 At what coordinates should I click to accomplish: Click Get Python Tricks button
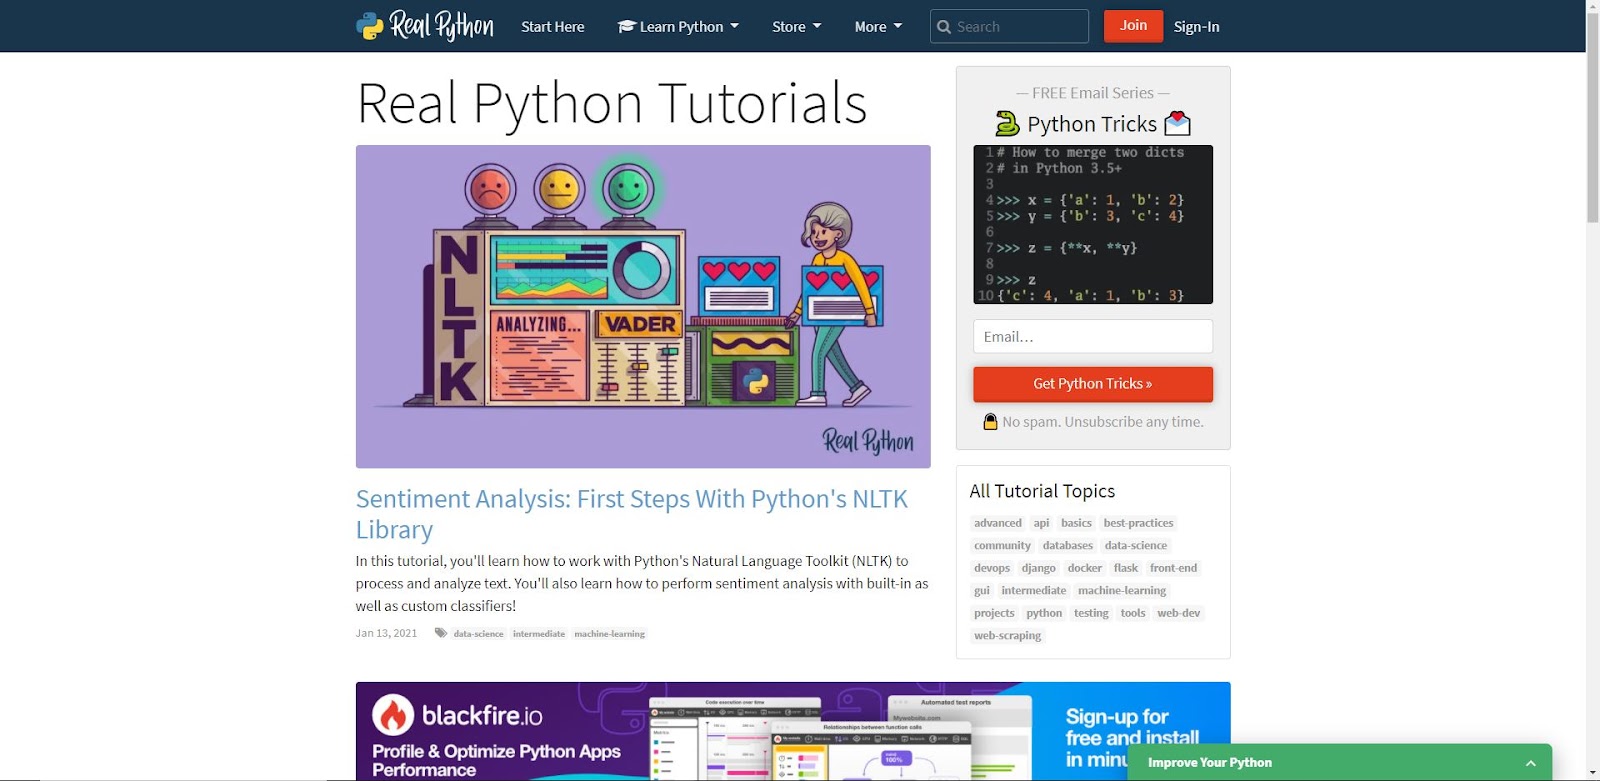click(x=1092, y=384)
